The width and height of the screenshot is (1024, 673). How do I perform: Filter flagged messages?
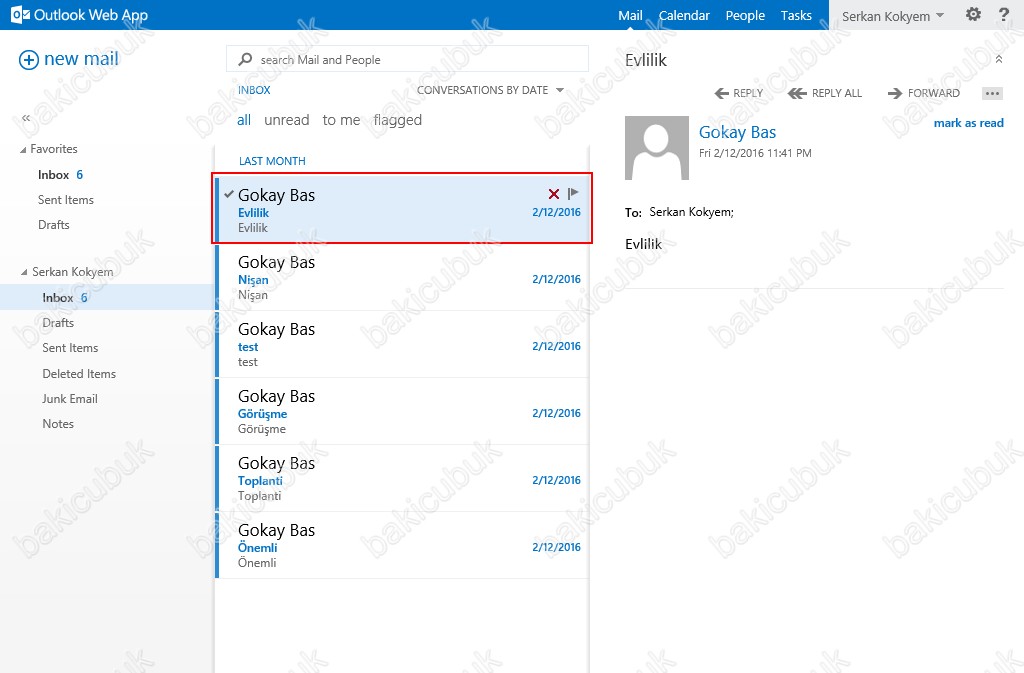point(398,120)
